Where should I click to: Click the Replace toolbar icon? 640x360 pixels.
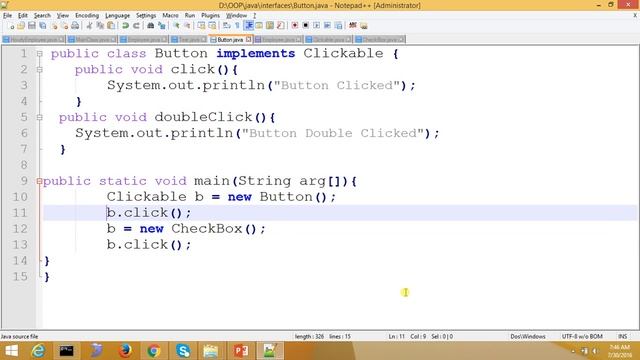[x=162, y=25]
